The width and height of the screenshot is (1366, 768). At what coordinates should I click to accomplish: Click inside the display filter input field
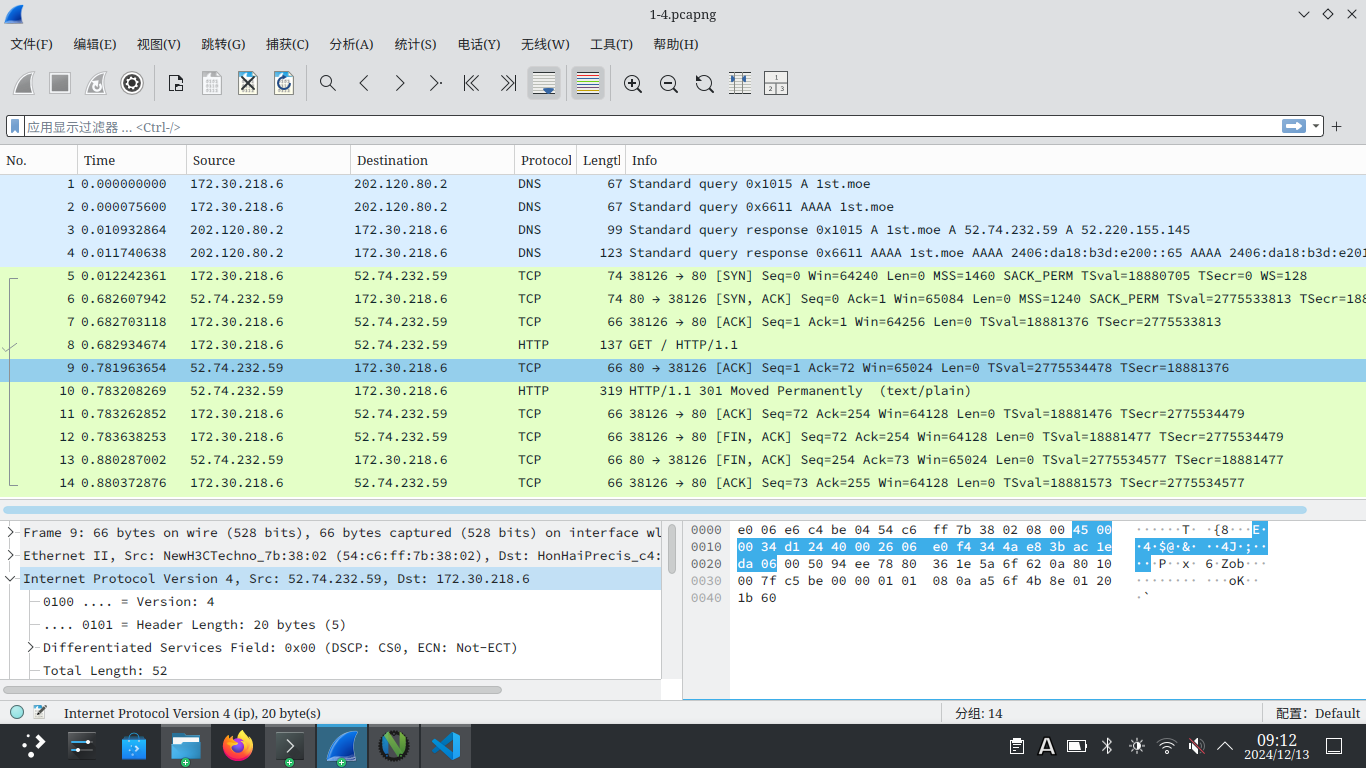[400, 126]
